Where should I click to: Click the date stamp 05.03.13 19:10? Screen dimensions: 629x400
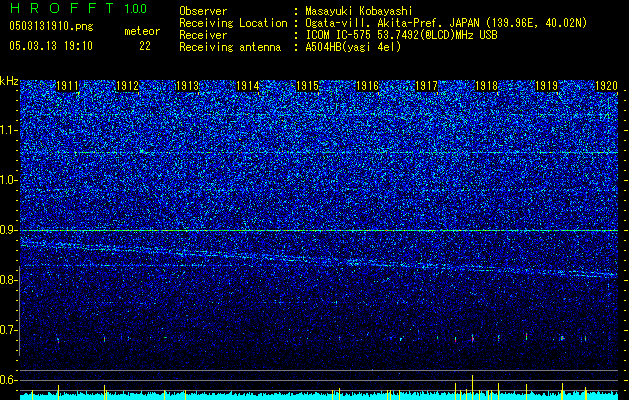[x=51, y=46]
